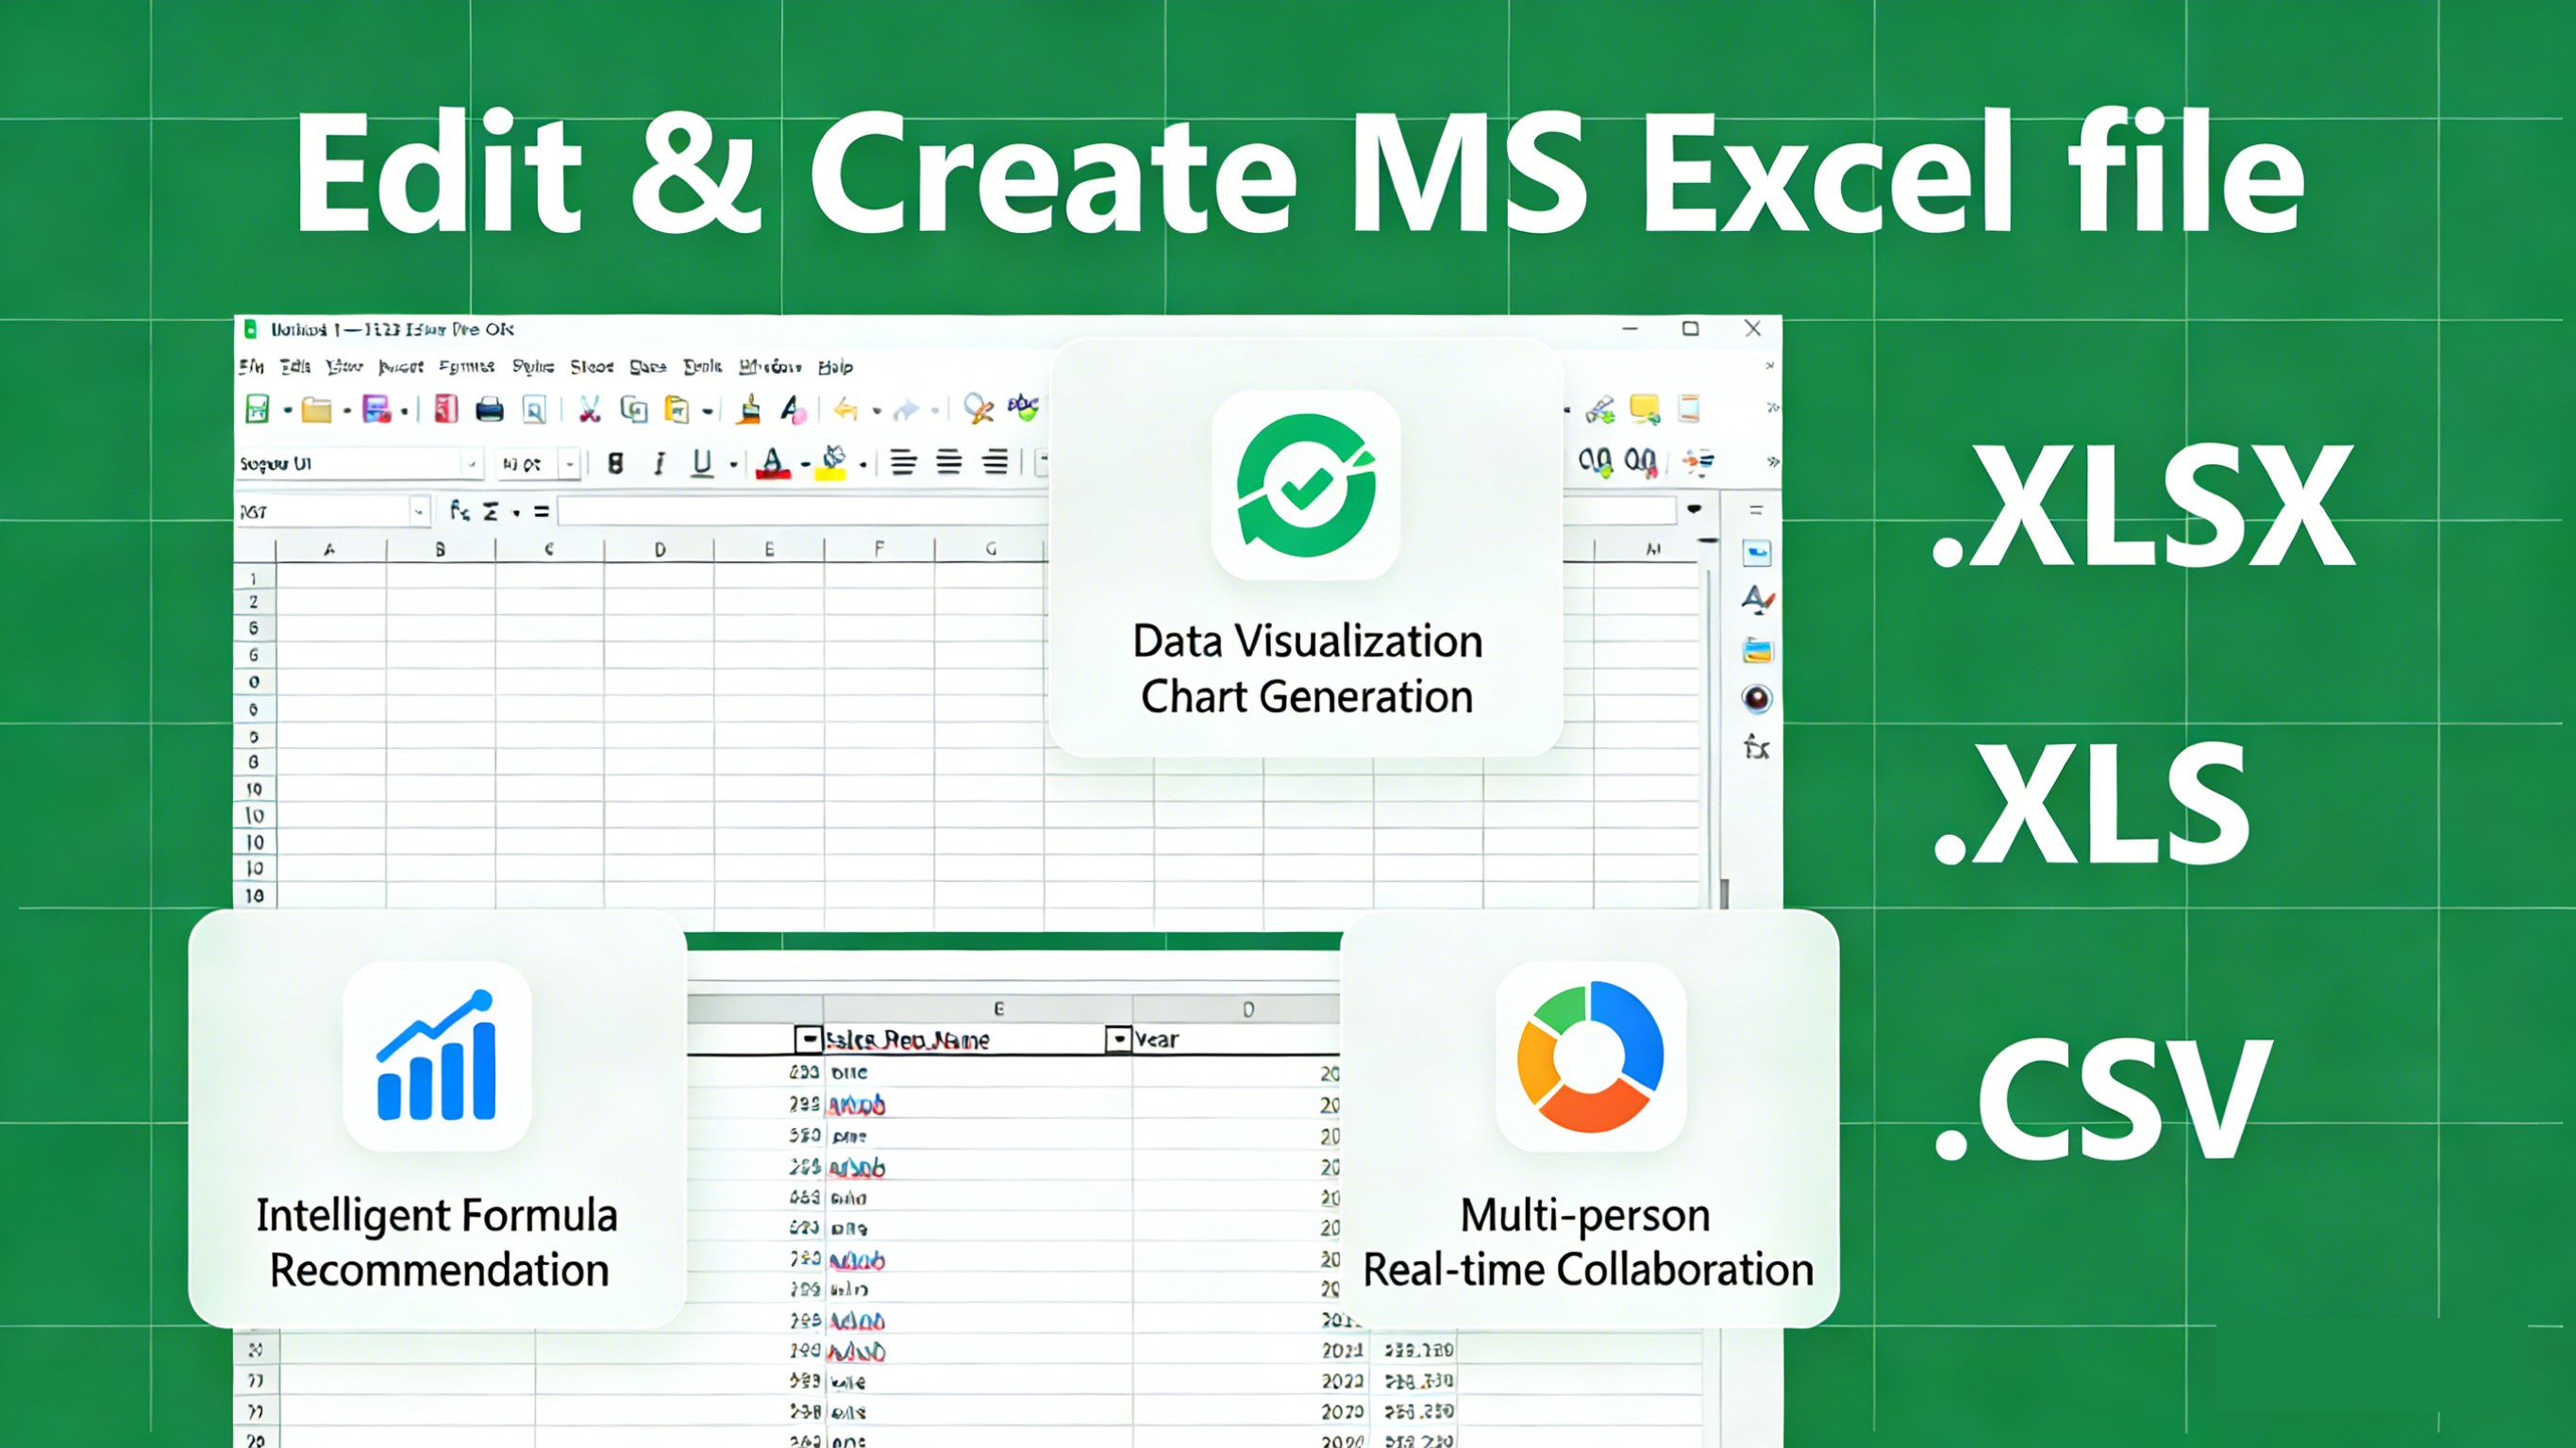Open the Help menu
The width and height of the screenshot is (2576, 1448).
coord(835,367)
